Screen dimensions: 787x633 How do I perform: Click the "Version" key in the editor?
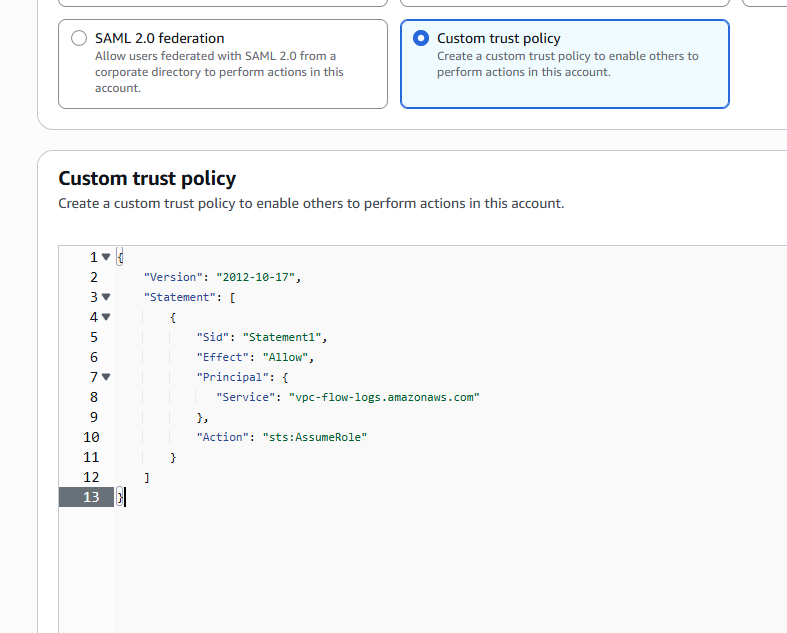click(173, 277)
